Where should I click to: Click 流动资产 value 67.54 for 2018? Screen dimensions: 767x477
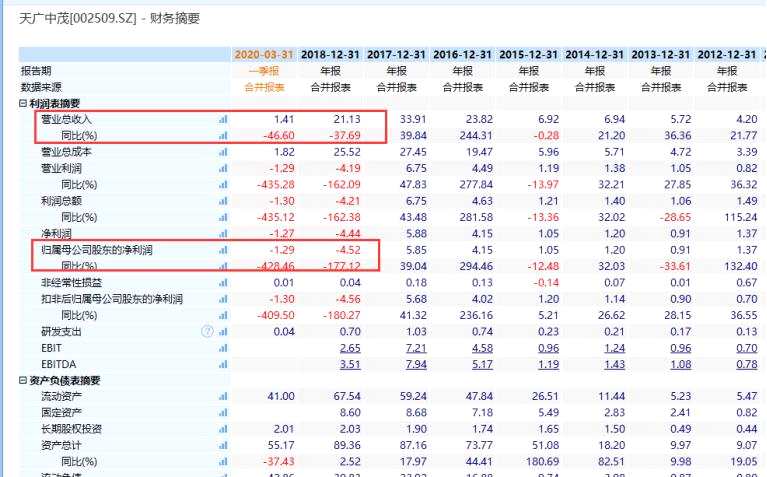pyautogui.click(x=347, y=396)
